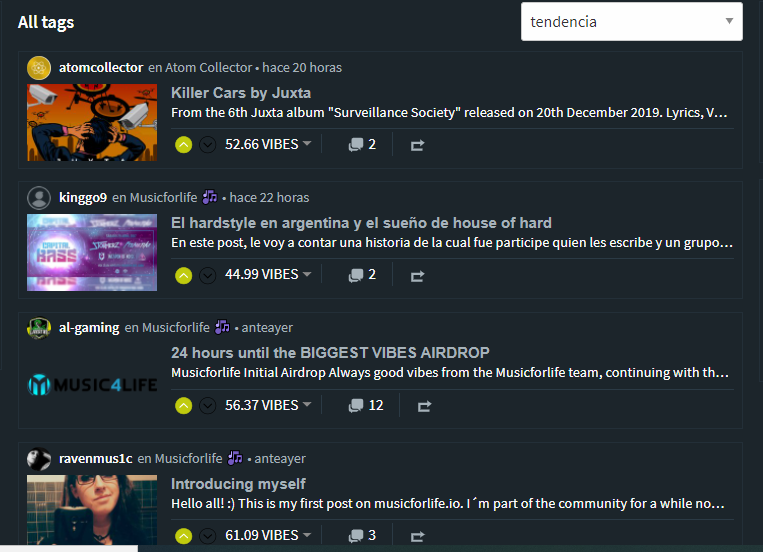
Task: Expand the 56.37 VIBES payout details
Action: coord(268,405)
